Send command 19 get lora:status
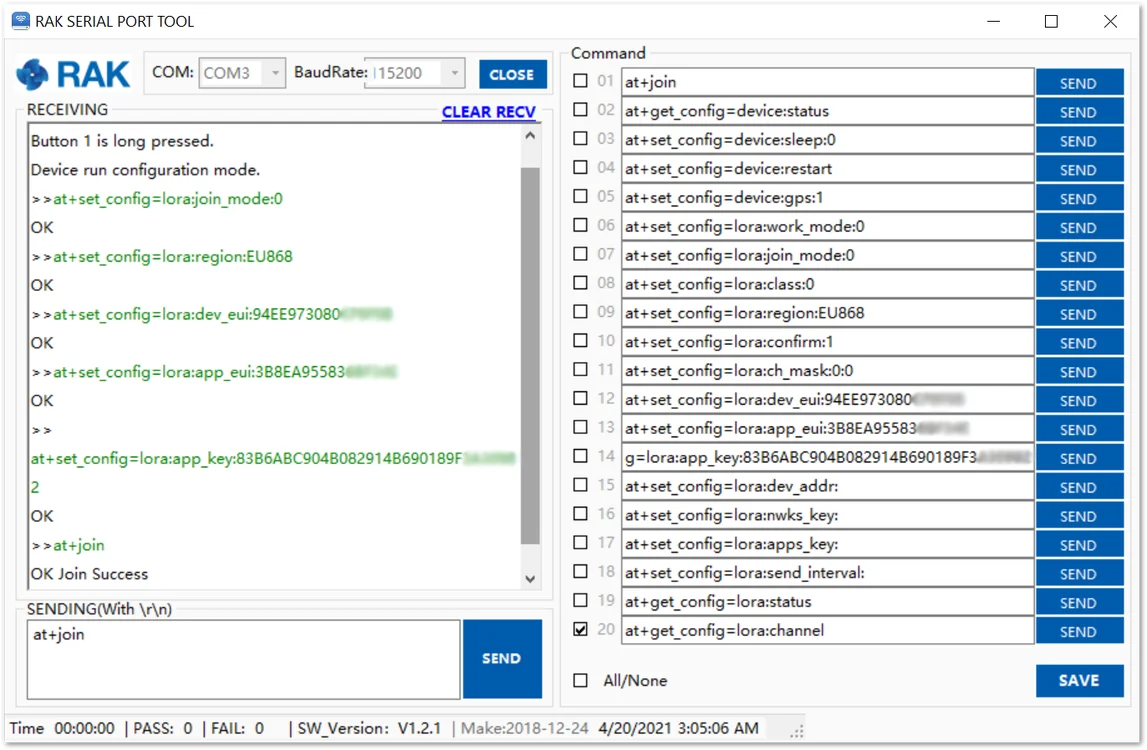This screenshot has height=750, width=1147. click(1079, 602)
